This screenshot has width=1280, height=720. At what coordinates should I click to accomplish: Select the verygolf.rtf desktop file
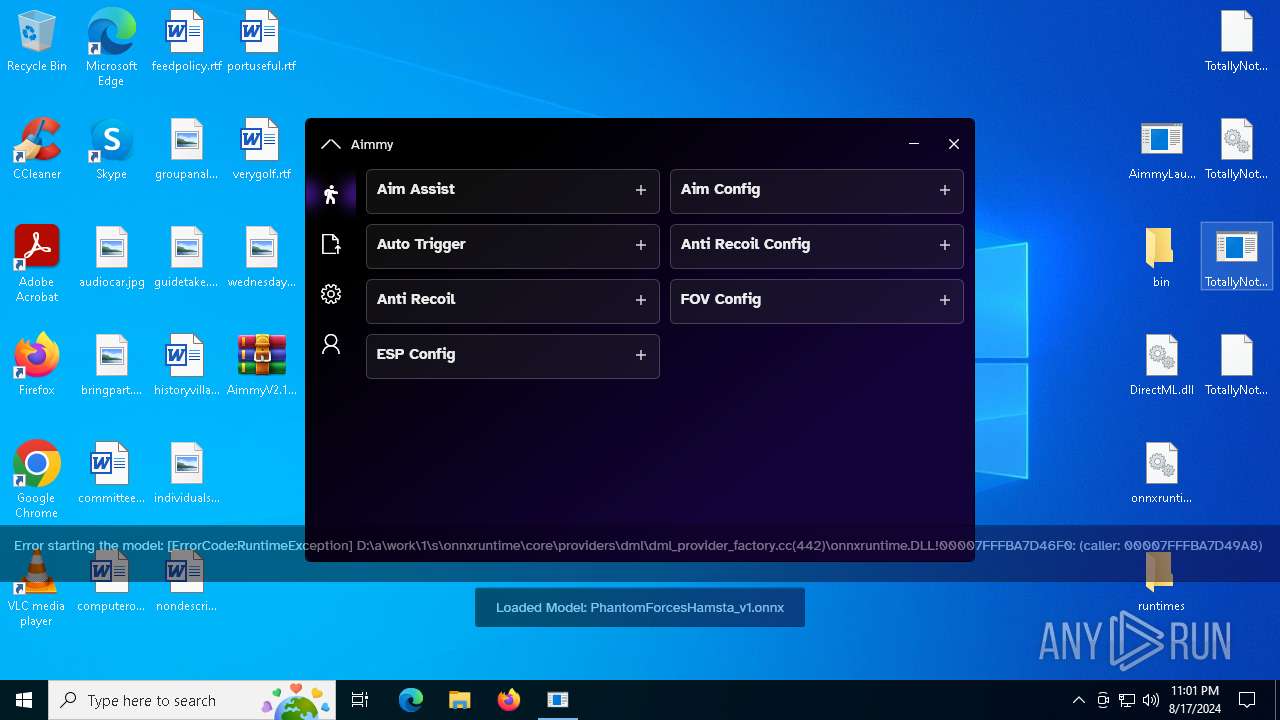pos(261,150)
